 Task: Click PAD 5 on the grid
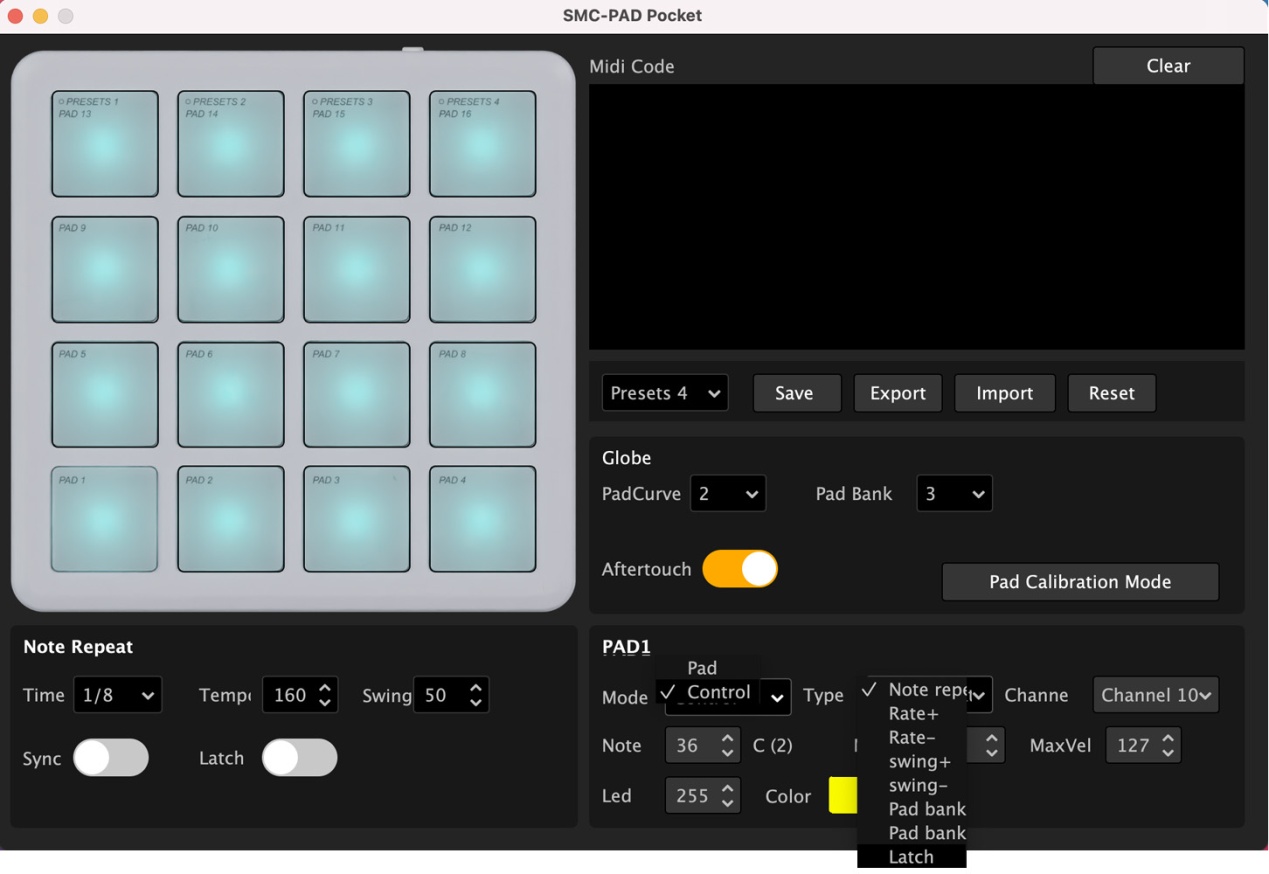click(x=105, y=394)
